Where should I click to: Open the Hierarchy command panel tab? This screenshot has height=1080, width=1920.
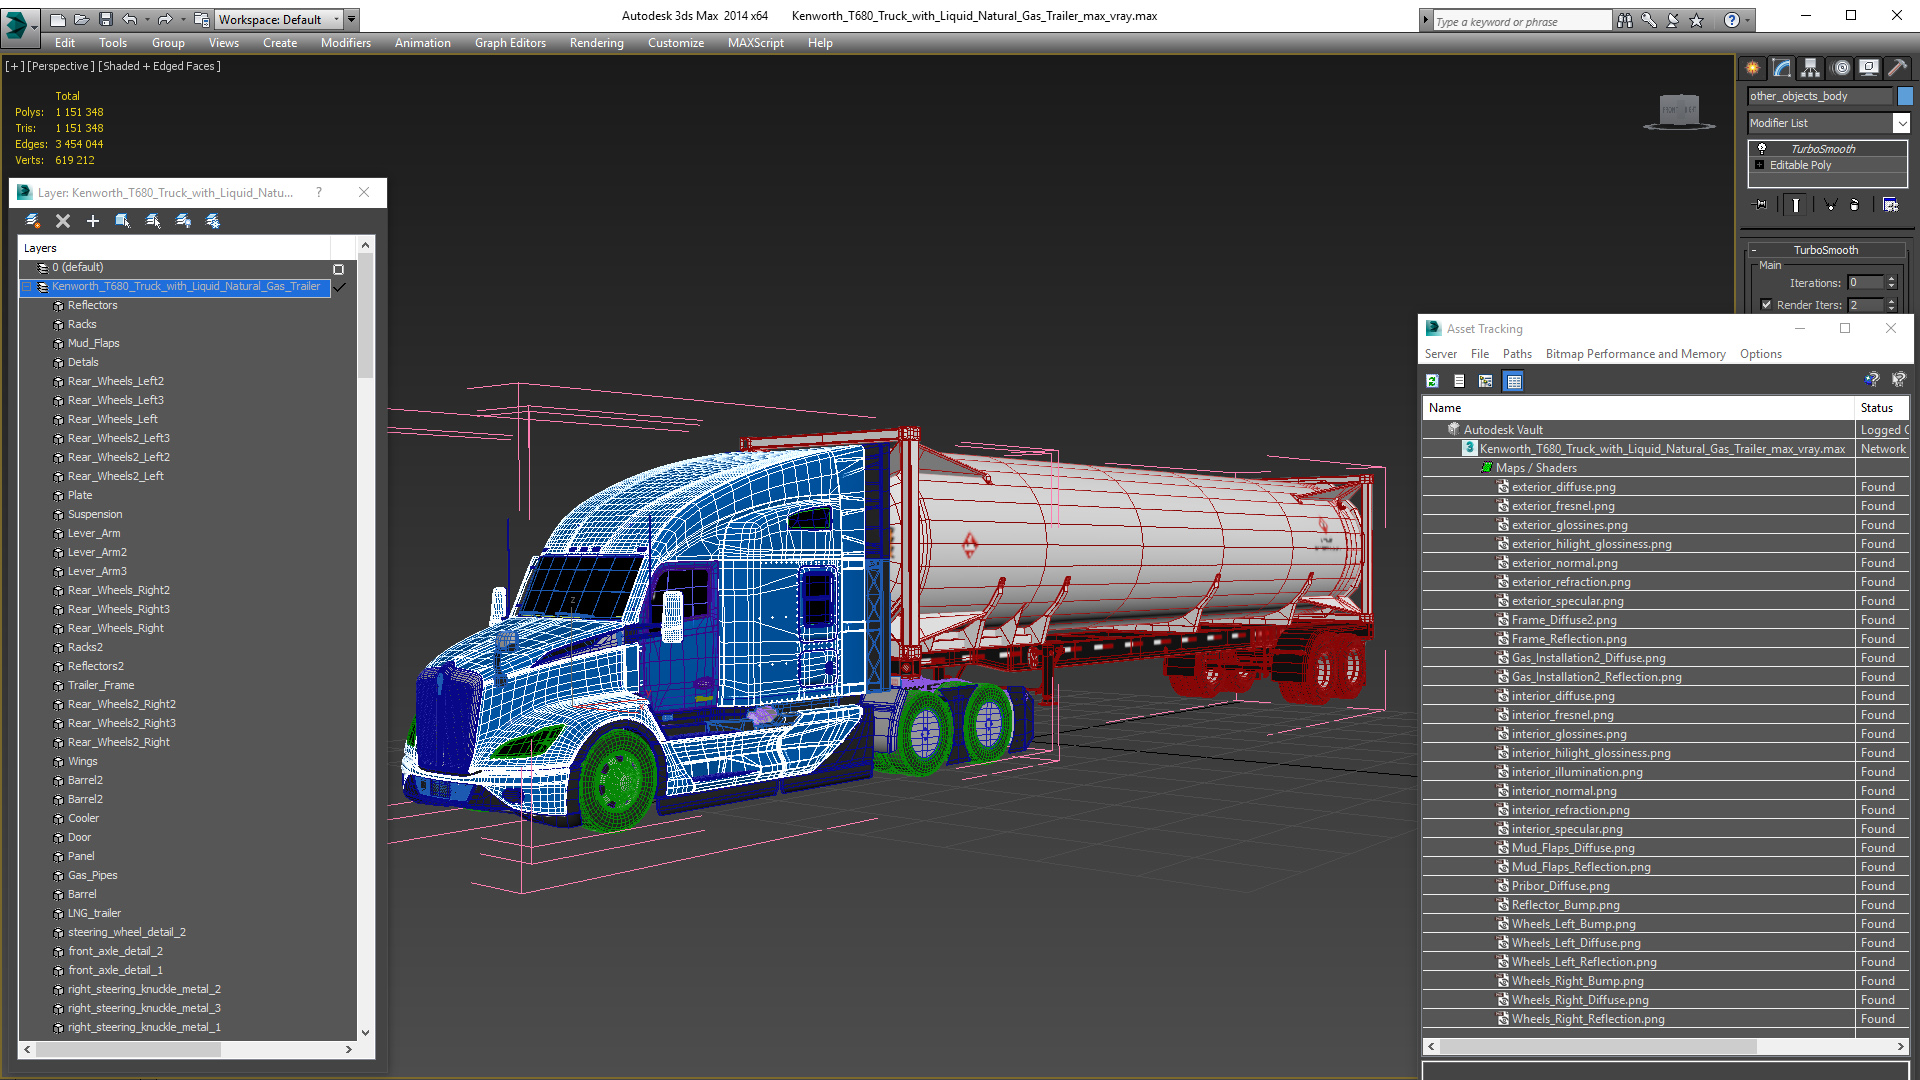pyautogui.click(x=1811, y=68)
